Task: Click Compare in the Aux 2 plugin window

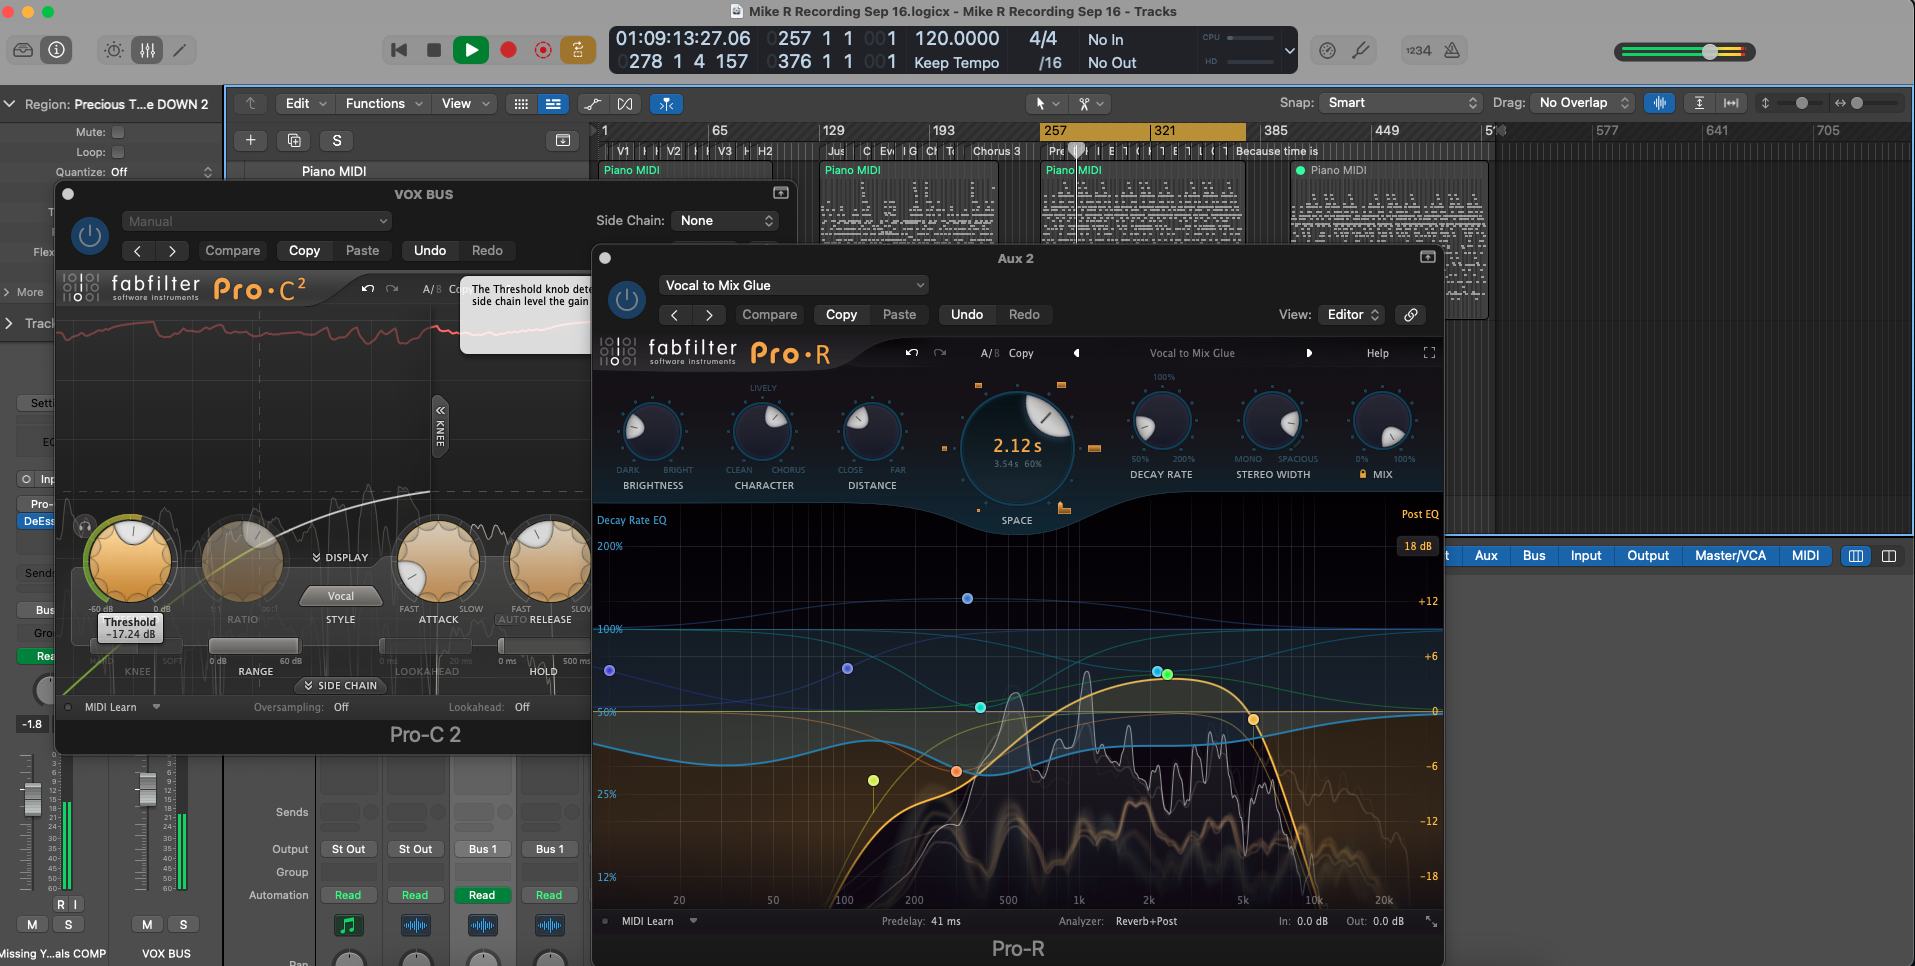Action: coord(769,315)
